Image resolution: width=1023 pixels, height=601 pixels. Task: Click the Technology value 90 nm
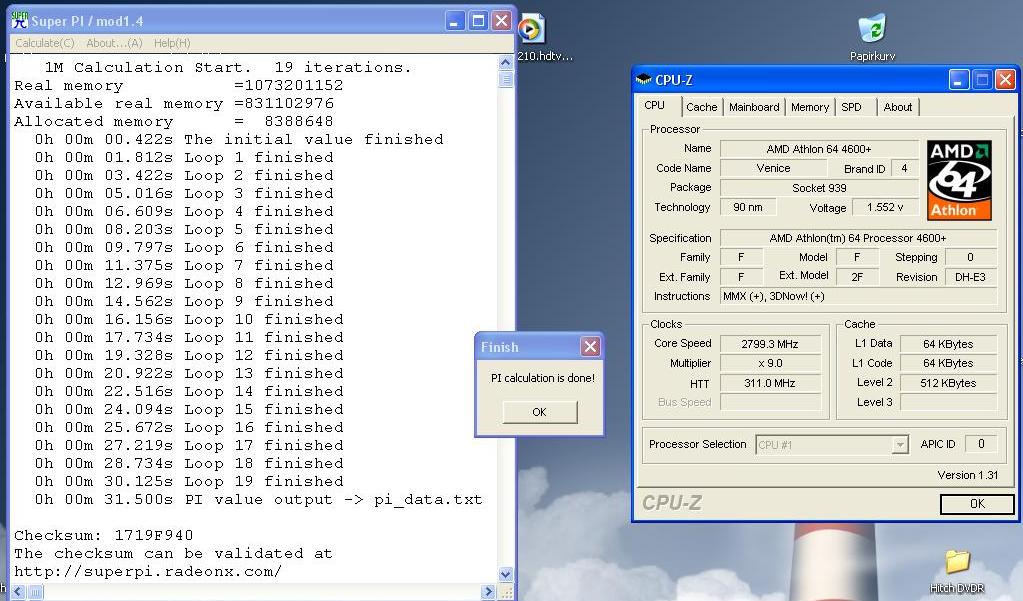click(748, 208)
